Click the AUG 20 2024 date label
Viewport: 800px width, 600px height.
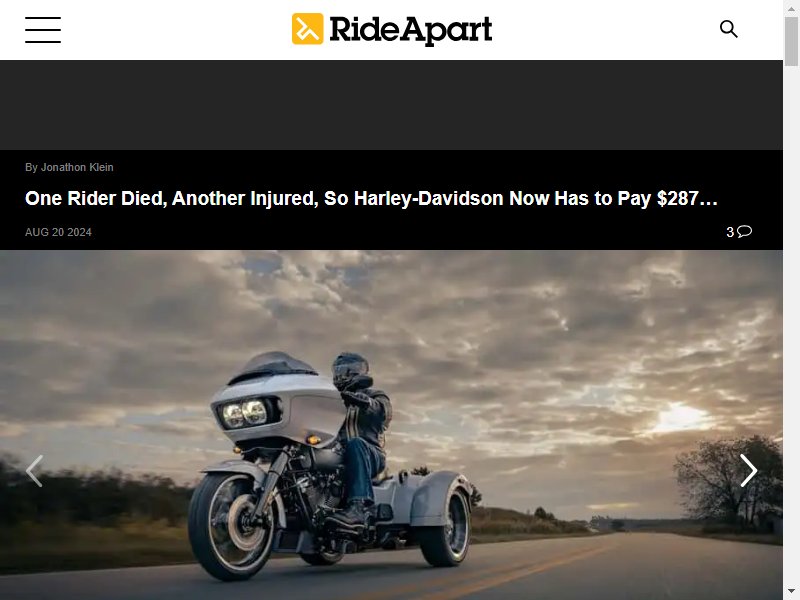pos(58,232)
